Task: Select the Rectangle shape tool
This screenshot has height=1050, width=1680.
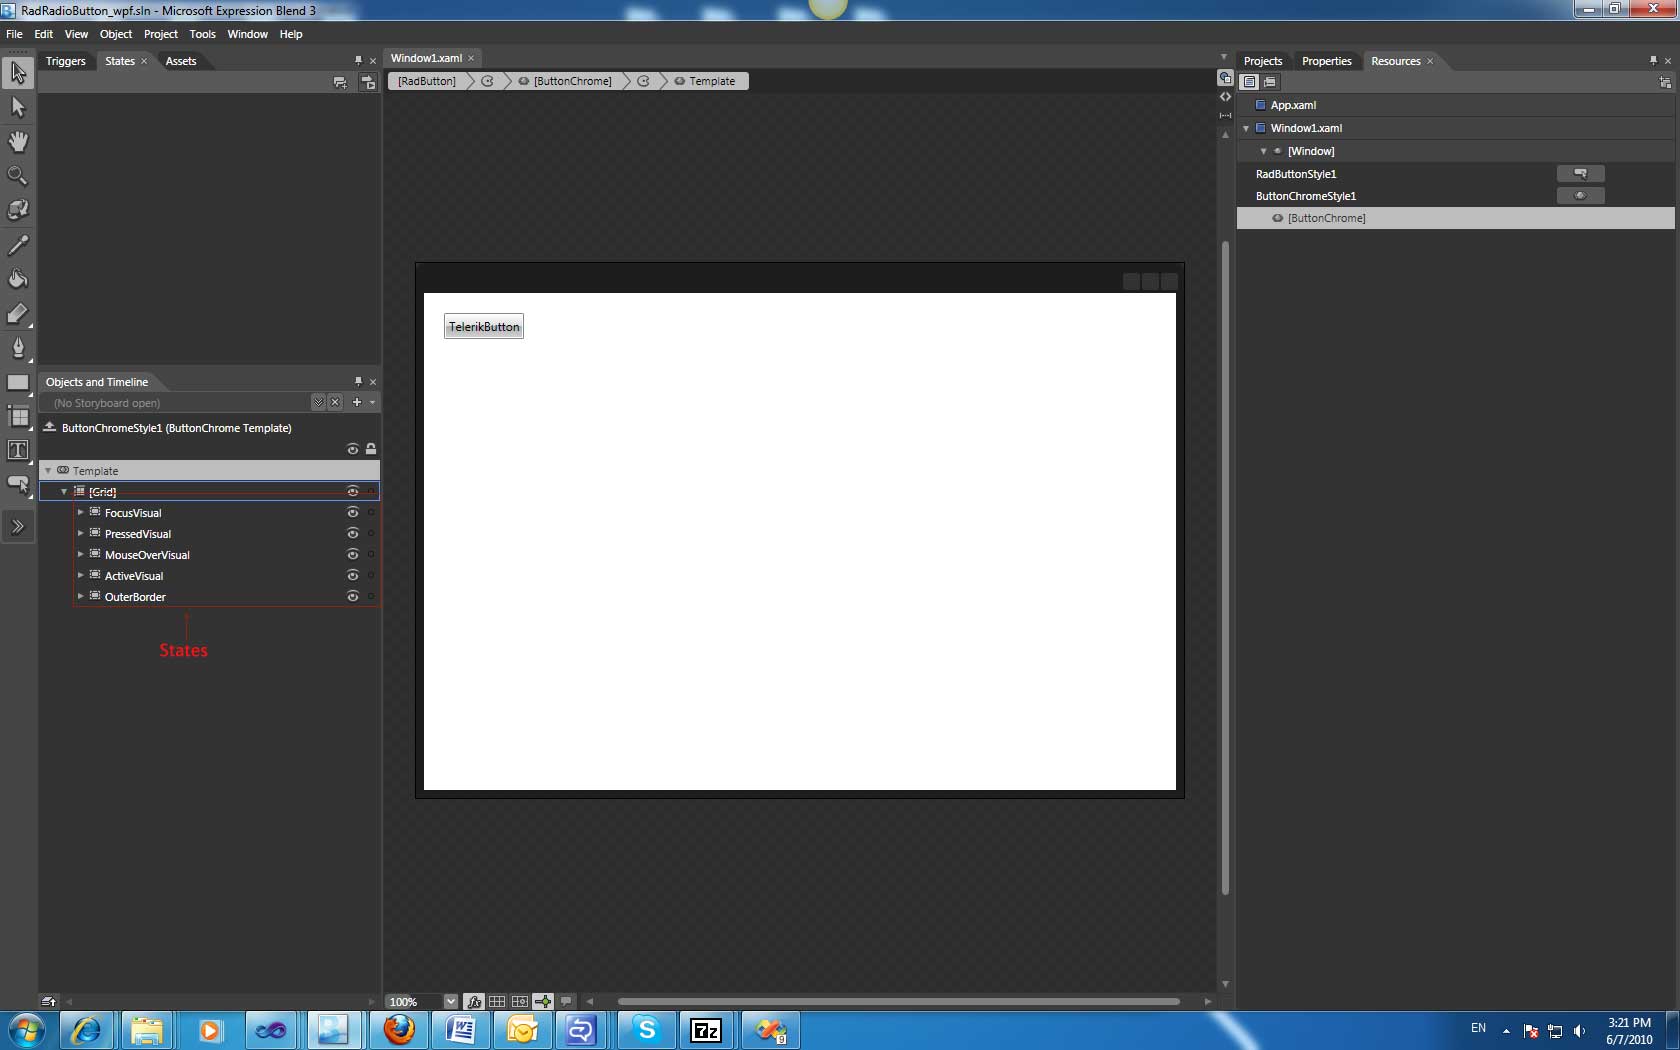Action: [18, 382]
